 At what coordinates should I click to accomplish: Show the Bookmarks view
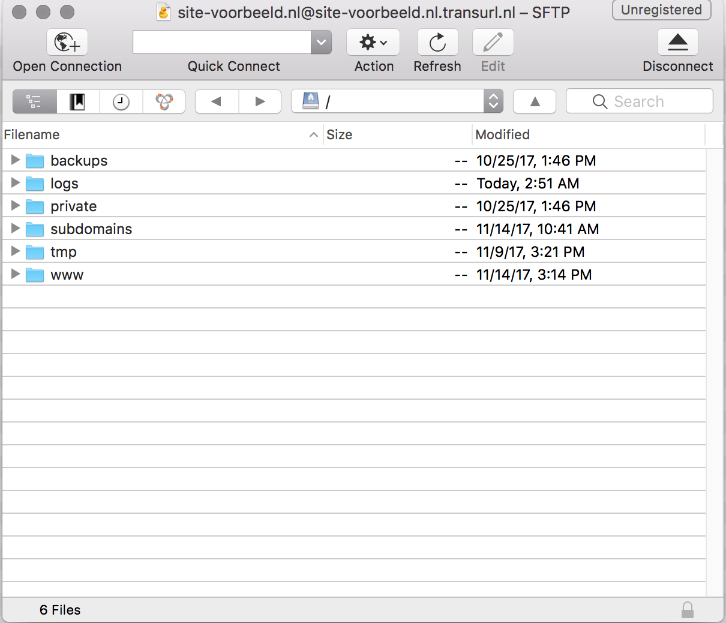[77, 101]
